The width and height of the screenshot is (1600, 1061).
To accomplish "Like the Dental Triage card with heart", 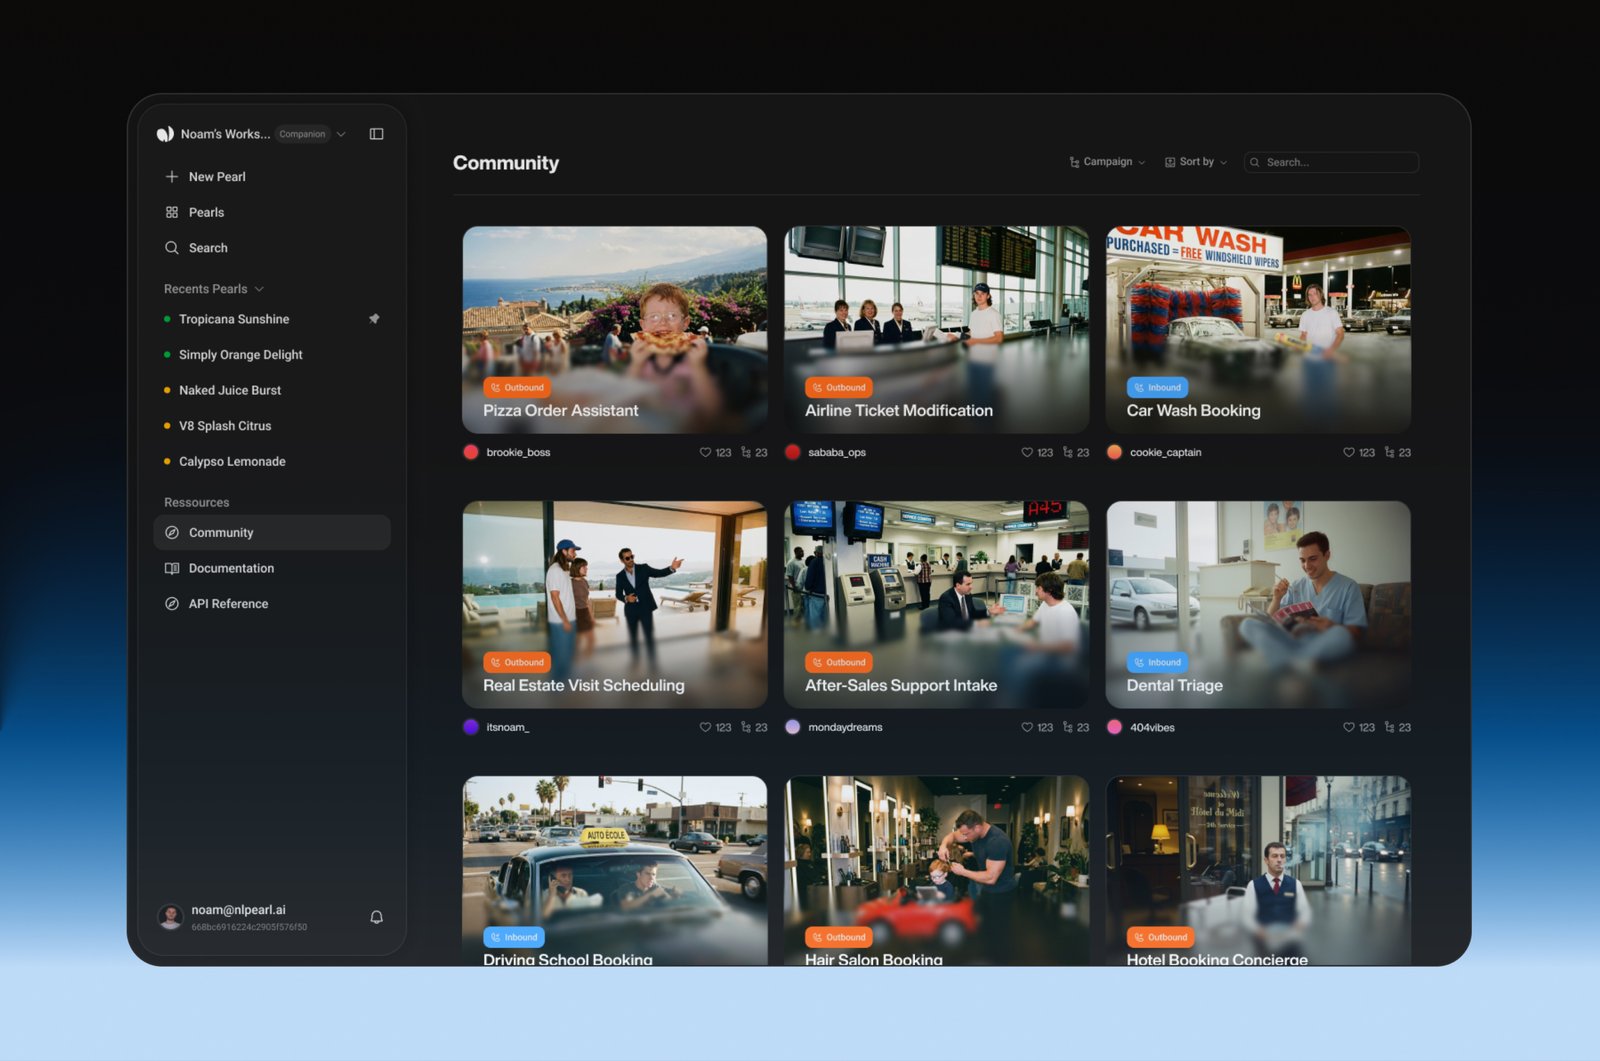I will click(1348, 728).
